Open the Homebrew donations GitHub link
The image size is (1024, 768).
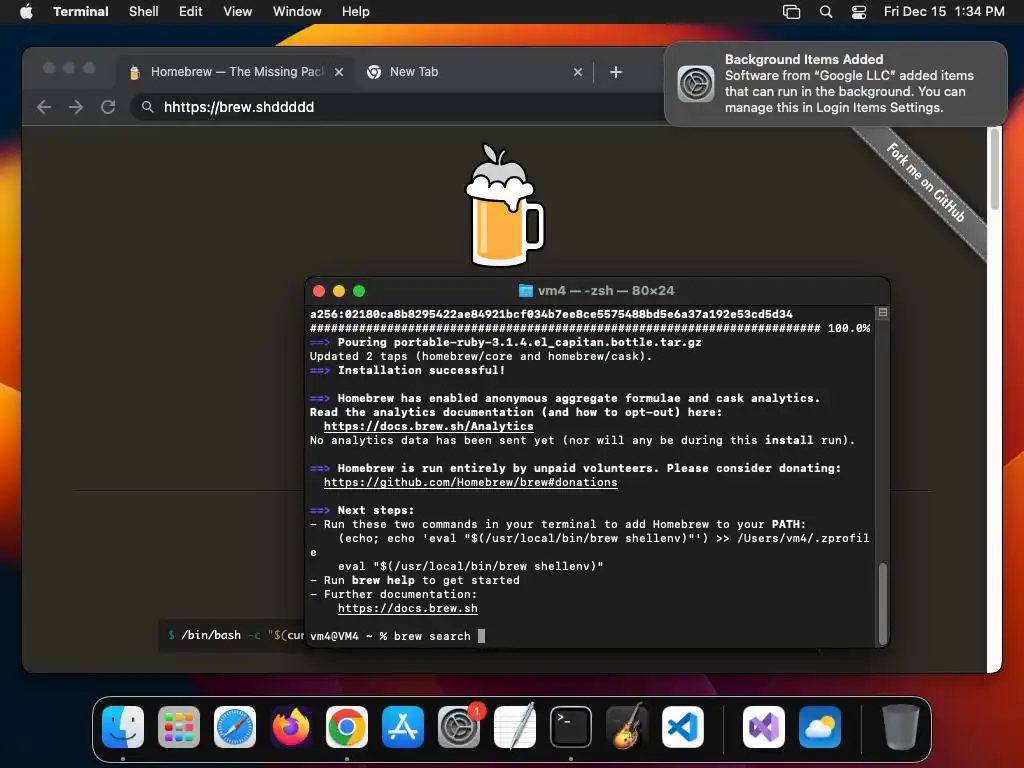pos(470,483)
